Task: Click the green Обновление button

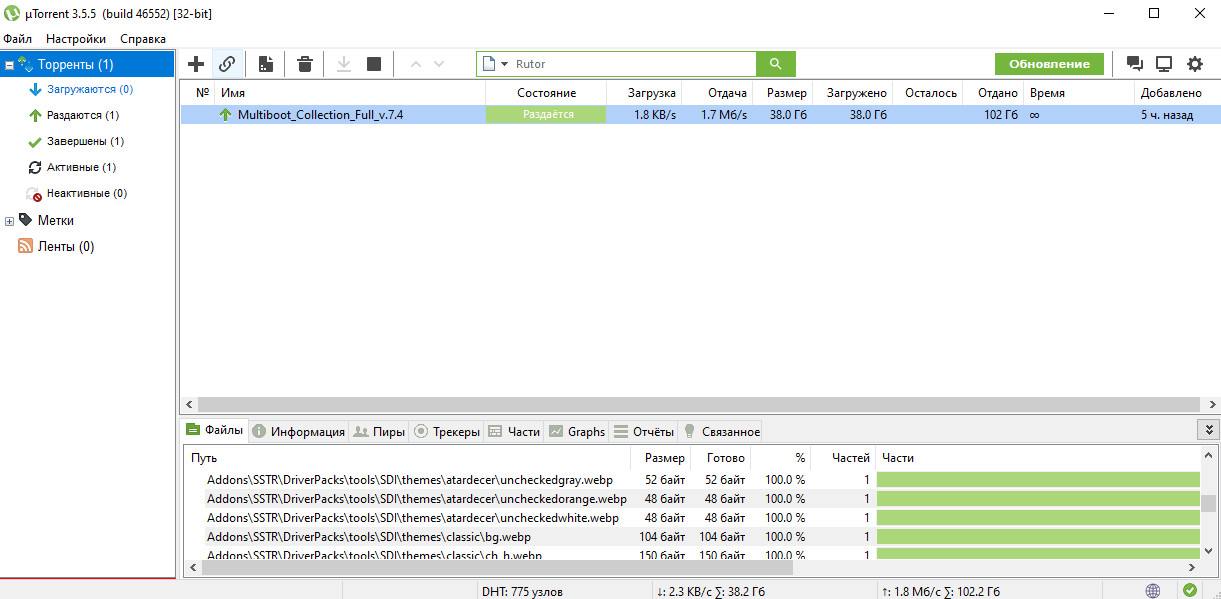Action: click(x=1049, y=64)
